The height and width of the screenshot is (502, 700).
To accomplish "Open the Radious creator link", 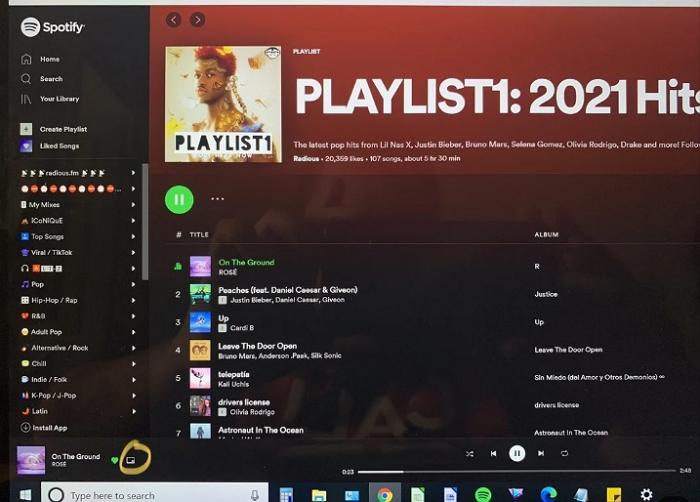I will (306, 159).
